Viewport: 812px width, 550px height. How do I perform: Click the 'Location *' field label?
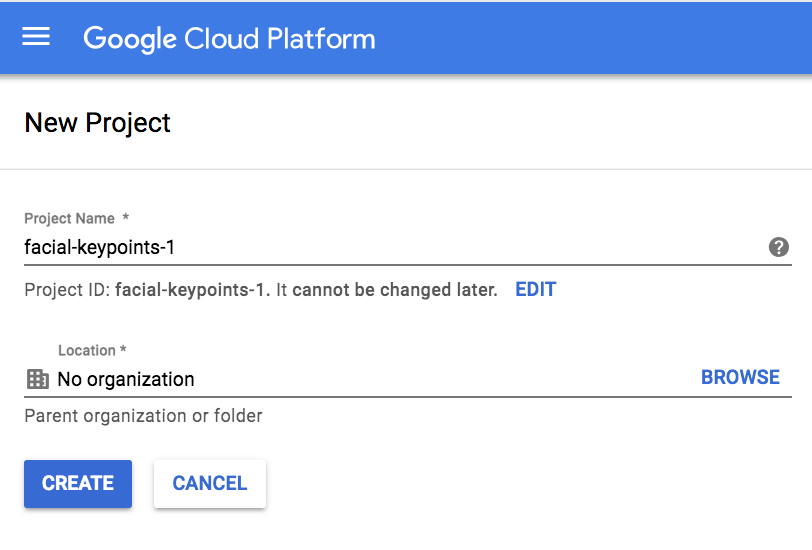pos(92,350)
